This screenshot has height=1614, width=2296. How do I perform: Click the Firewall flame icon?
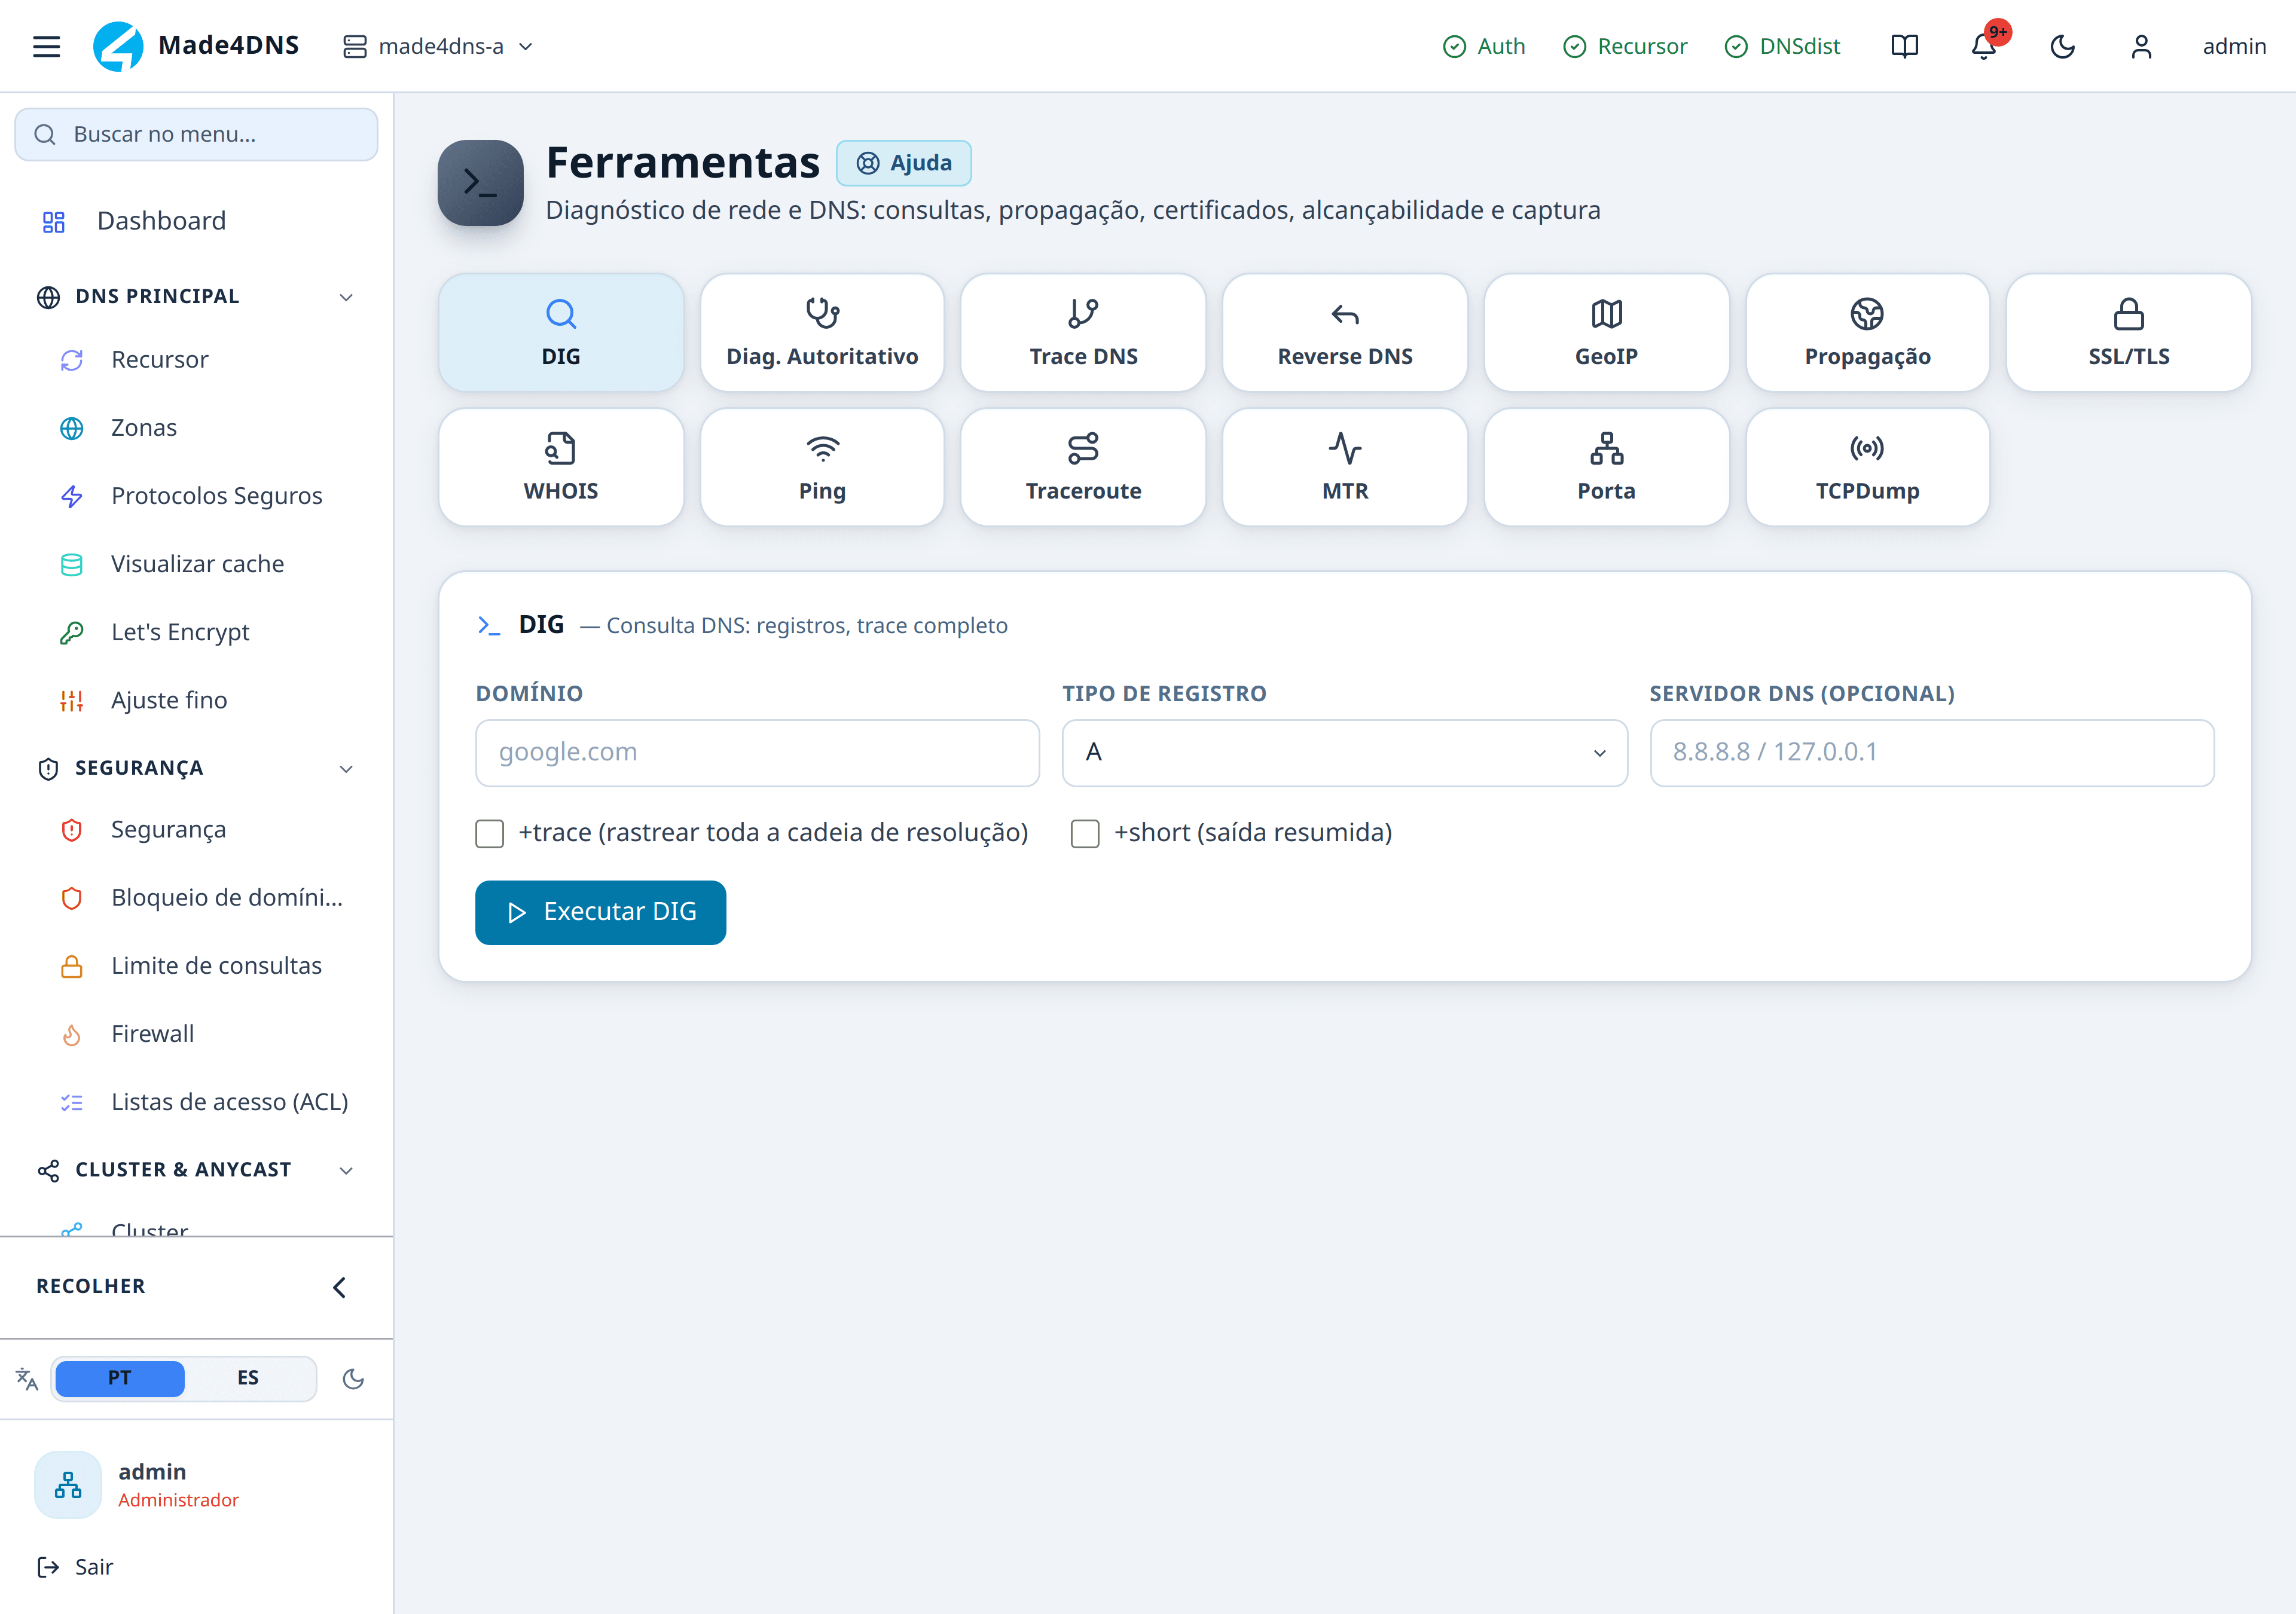[72, 1035]
